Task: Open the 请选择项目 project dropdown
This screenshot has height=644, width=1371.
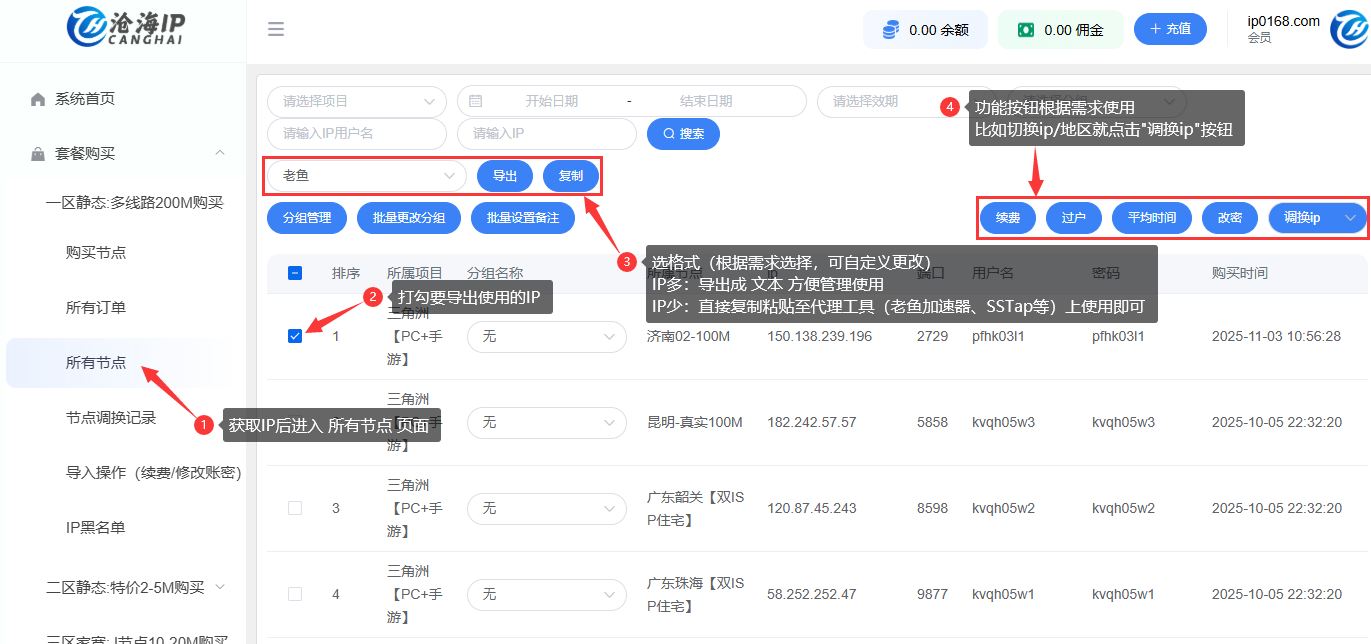Action: click(x=356, y=101)
